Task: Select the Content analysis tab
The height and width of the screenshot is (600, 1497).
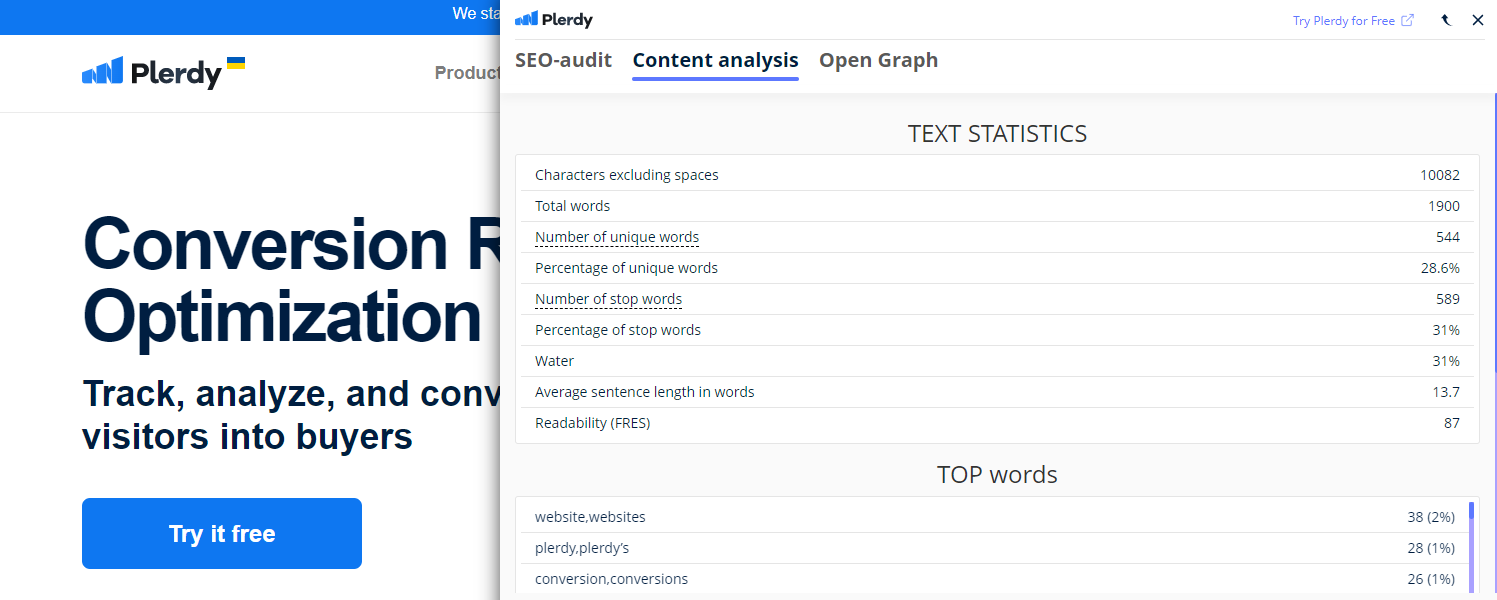Action: 716,60
